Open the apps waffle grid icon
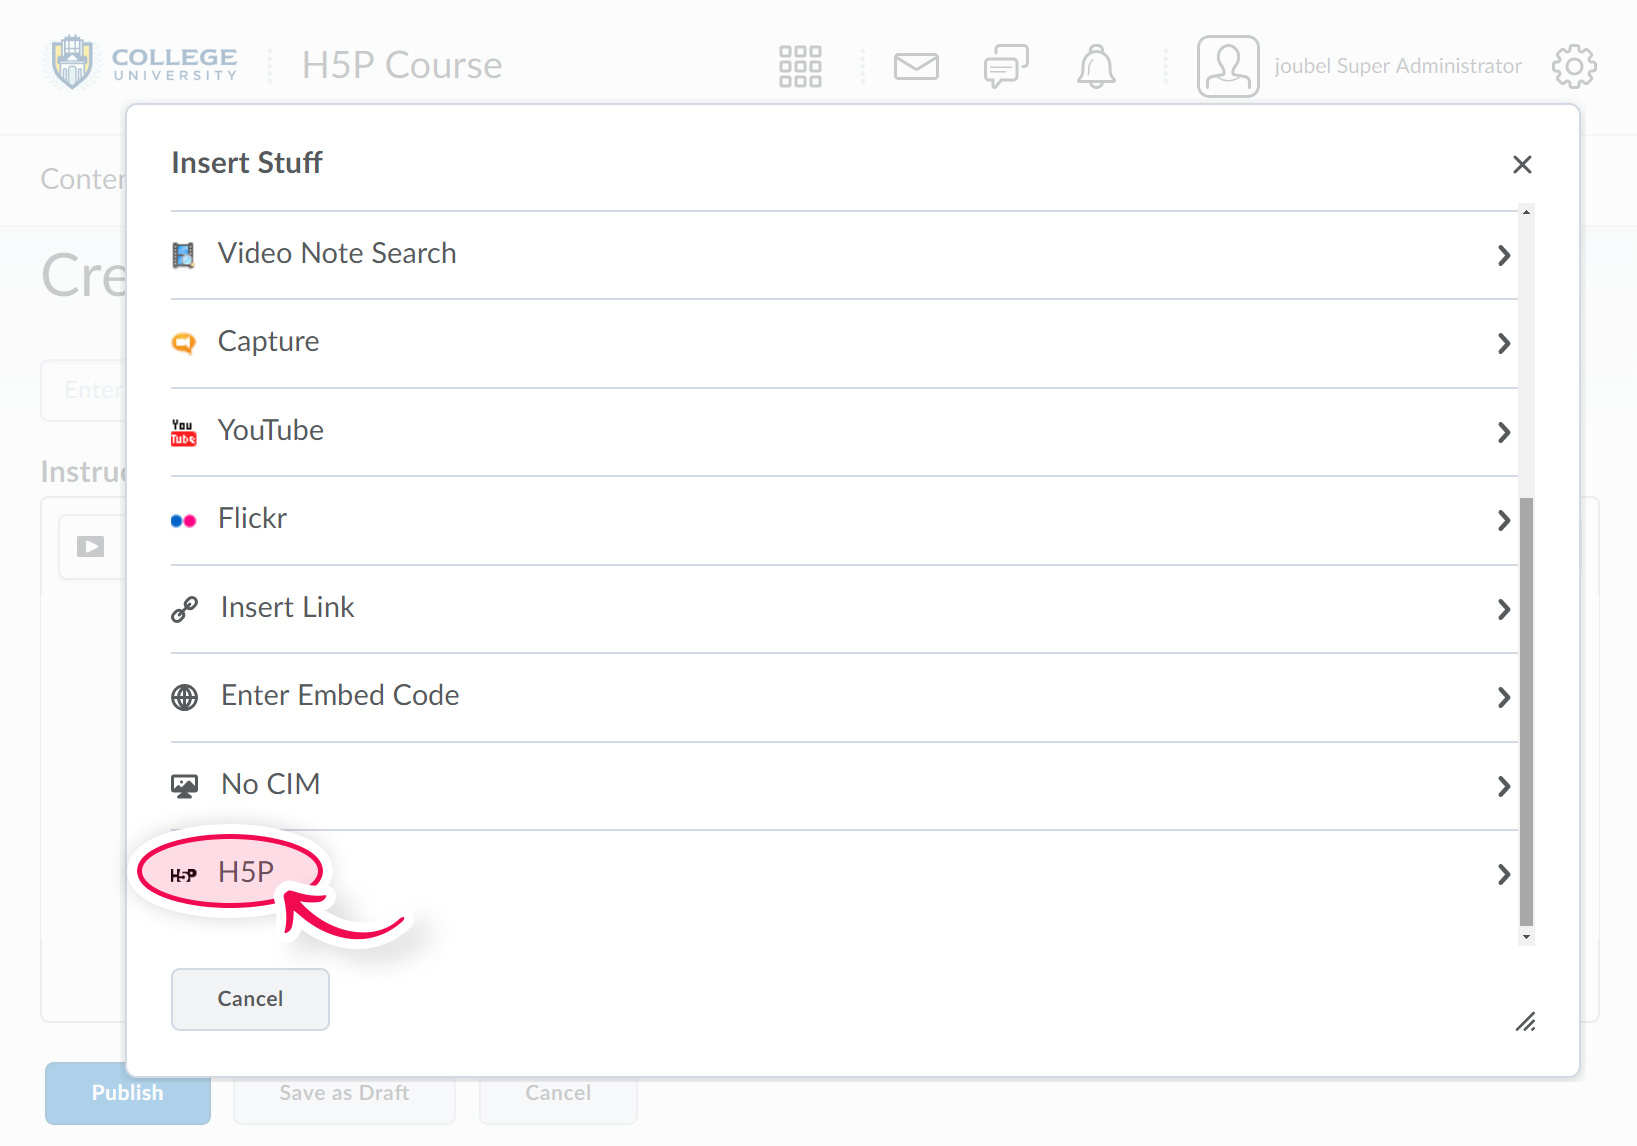 pyautogui.click(x=800, y=66)
